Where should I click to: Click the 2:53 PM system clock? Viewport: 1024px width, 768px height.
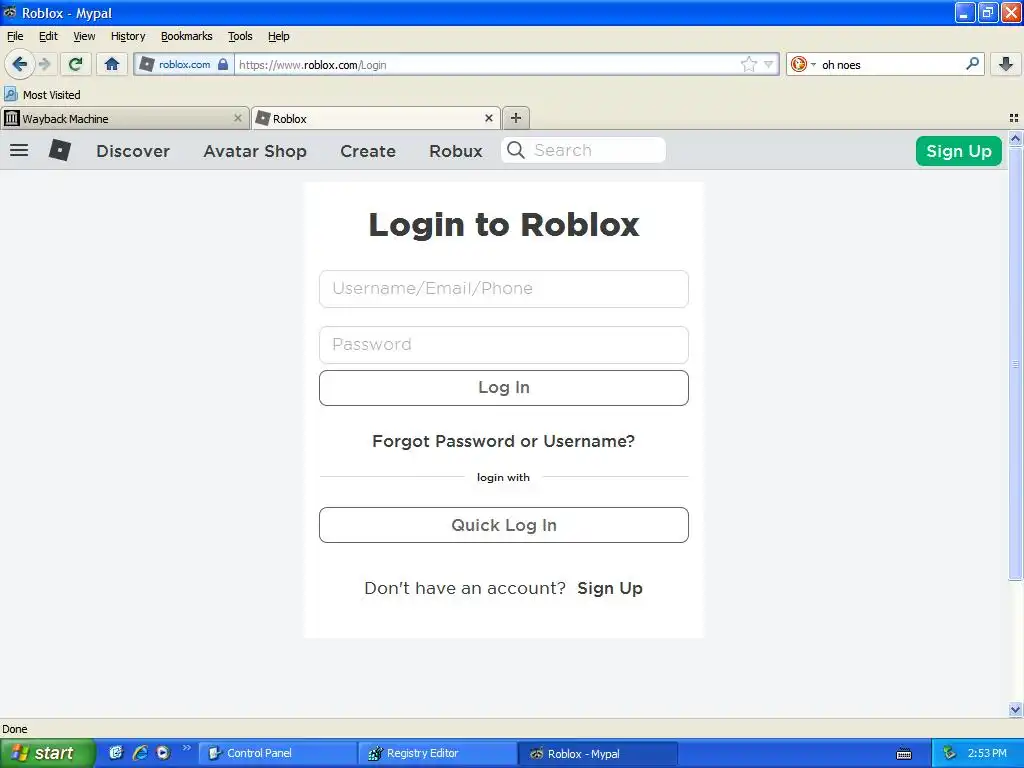click(987, 754)
